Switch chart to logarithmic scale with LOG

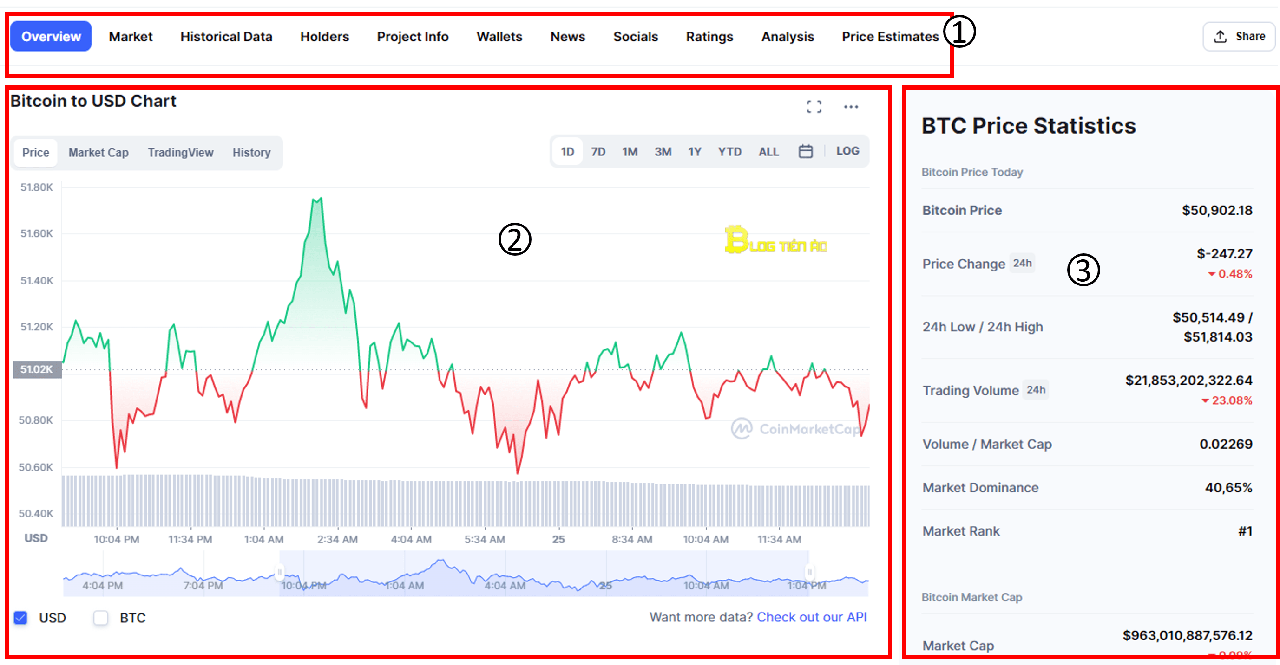[847, 151]
